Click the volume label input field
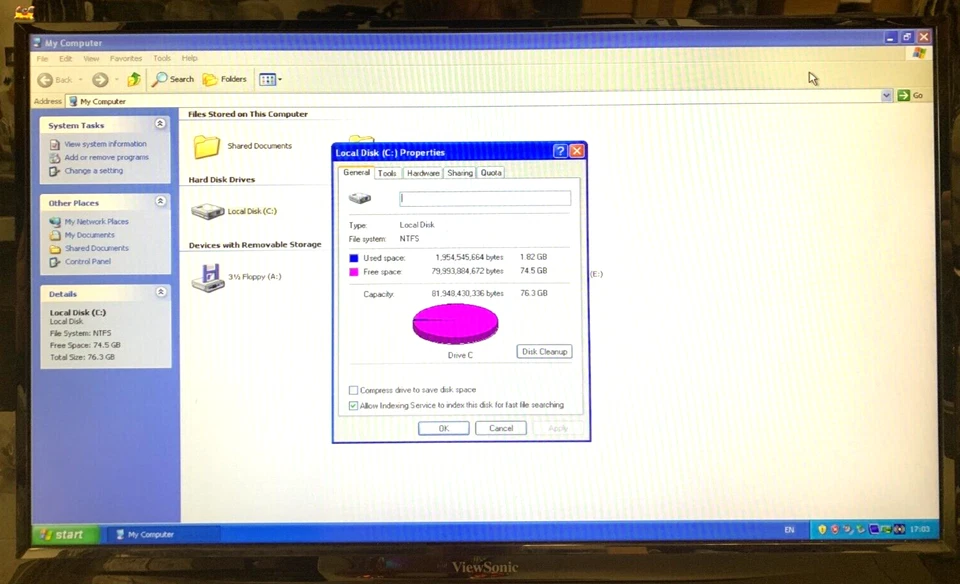960x584 pixels. tap(485, 198)
